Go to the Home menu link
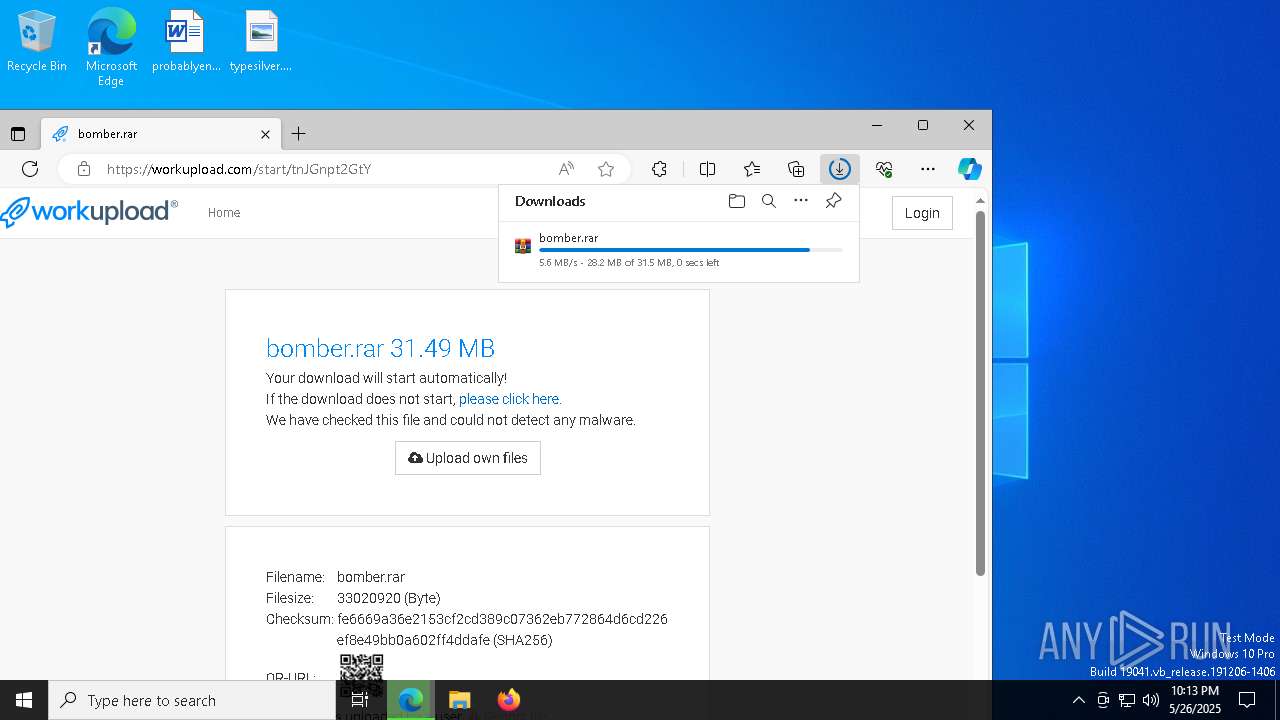This screenshot has height=720, width=1280. click(224, 213)
